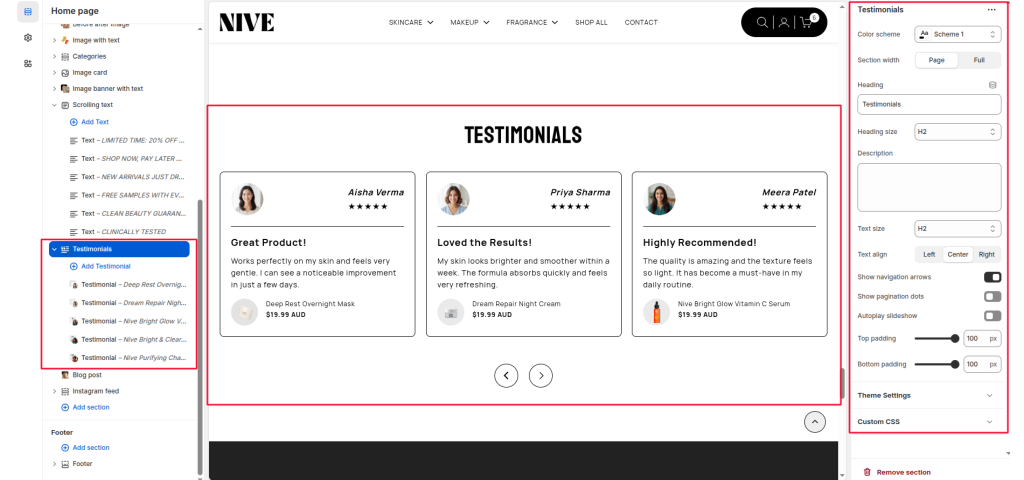Open theme settings gear icon in left rail
The height and width of the screenshot is (480, 1024).
pyautogui.click(x=28, y=37)
